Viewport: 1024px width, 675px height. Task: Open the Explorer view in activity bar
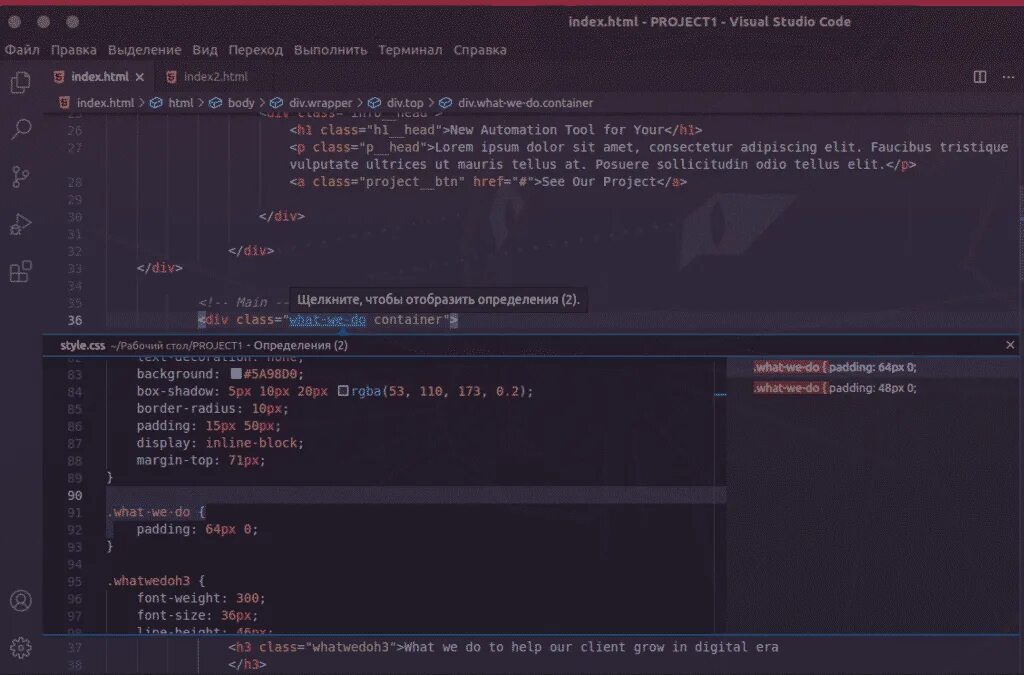20,82
